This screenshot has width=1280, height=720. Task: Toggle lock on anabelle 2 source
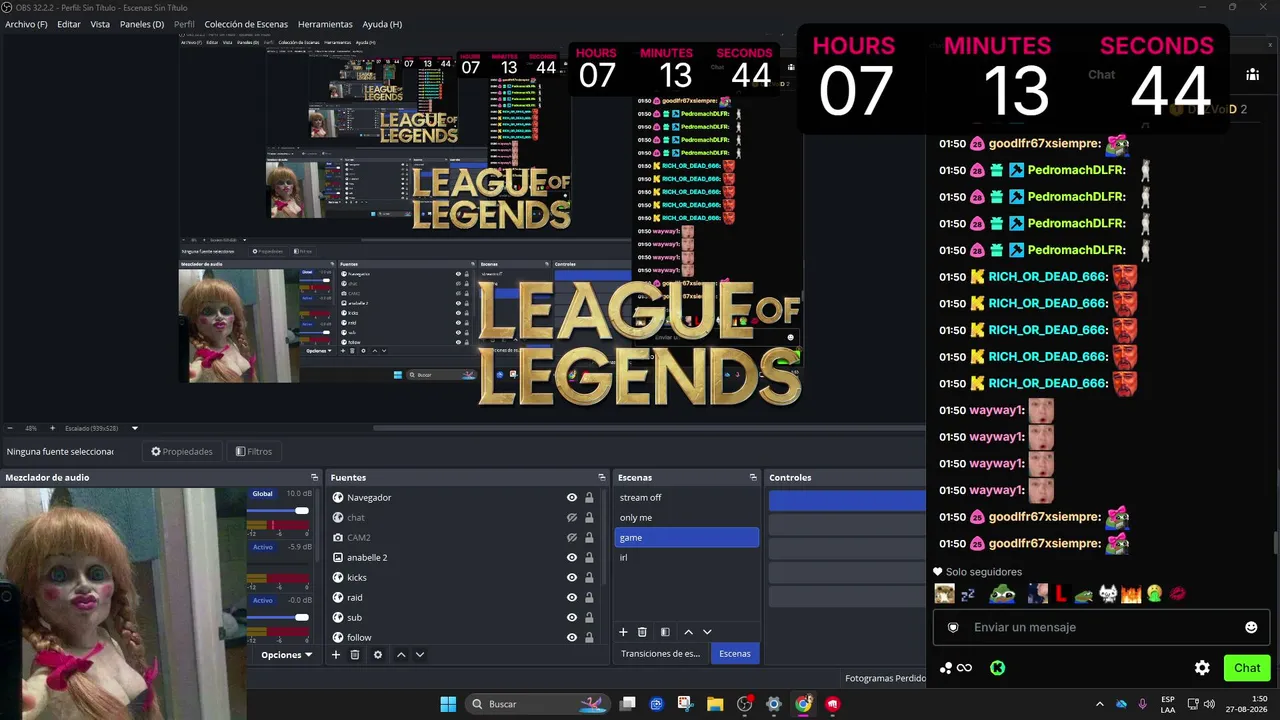(589, 558)
